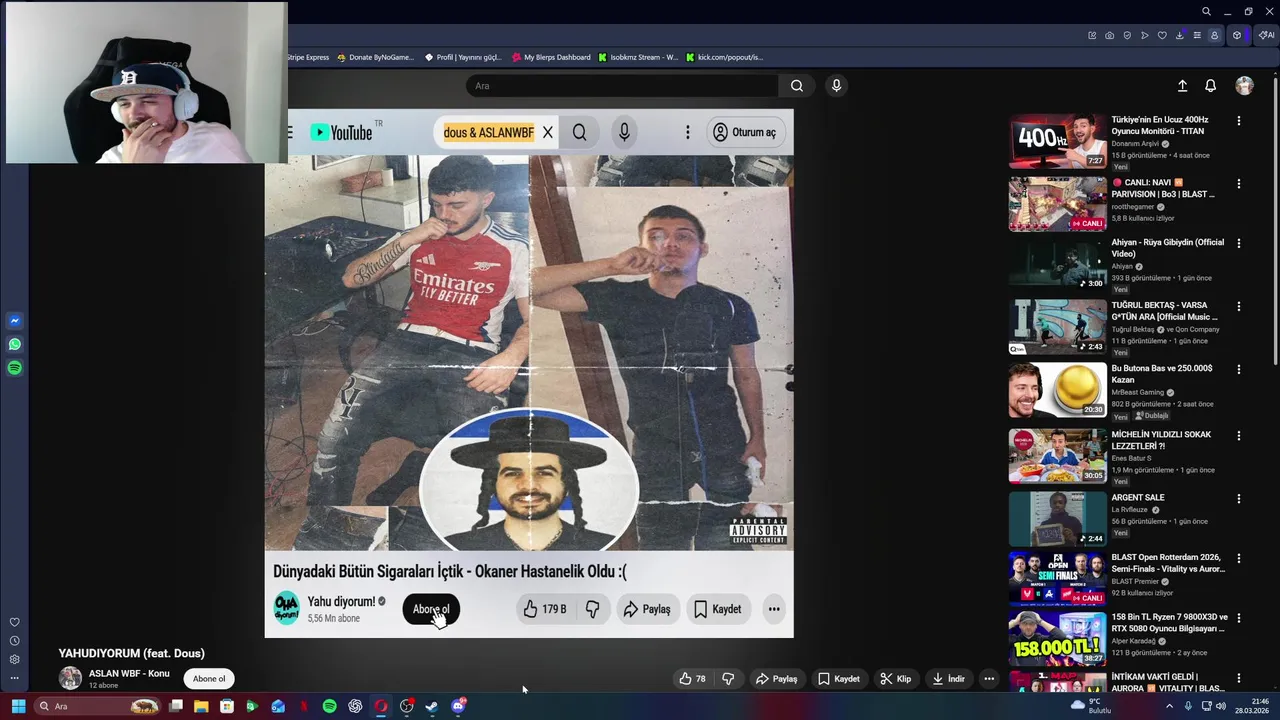
Task: Open browser tab search magnifier in title bar
Action: tap(1206, 12)
